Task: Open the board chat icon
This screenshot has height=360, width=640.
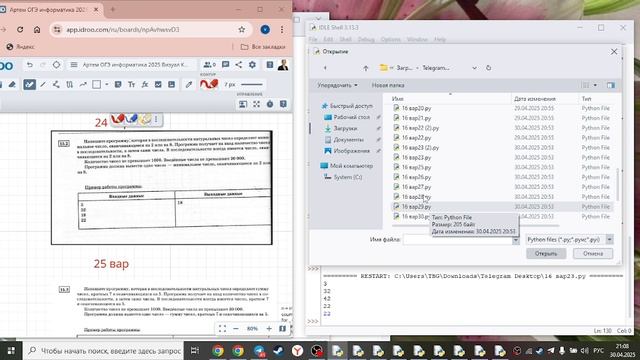Action: tap(225, 64)
